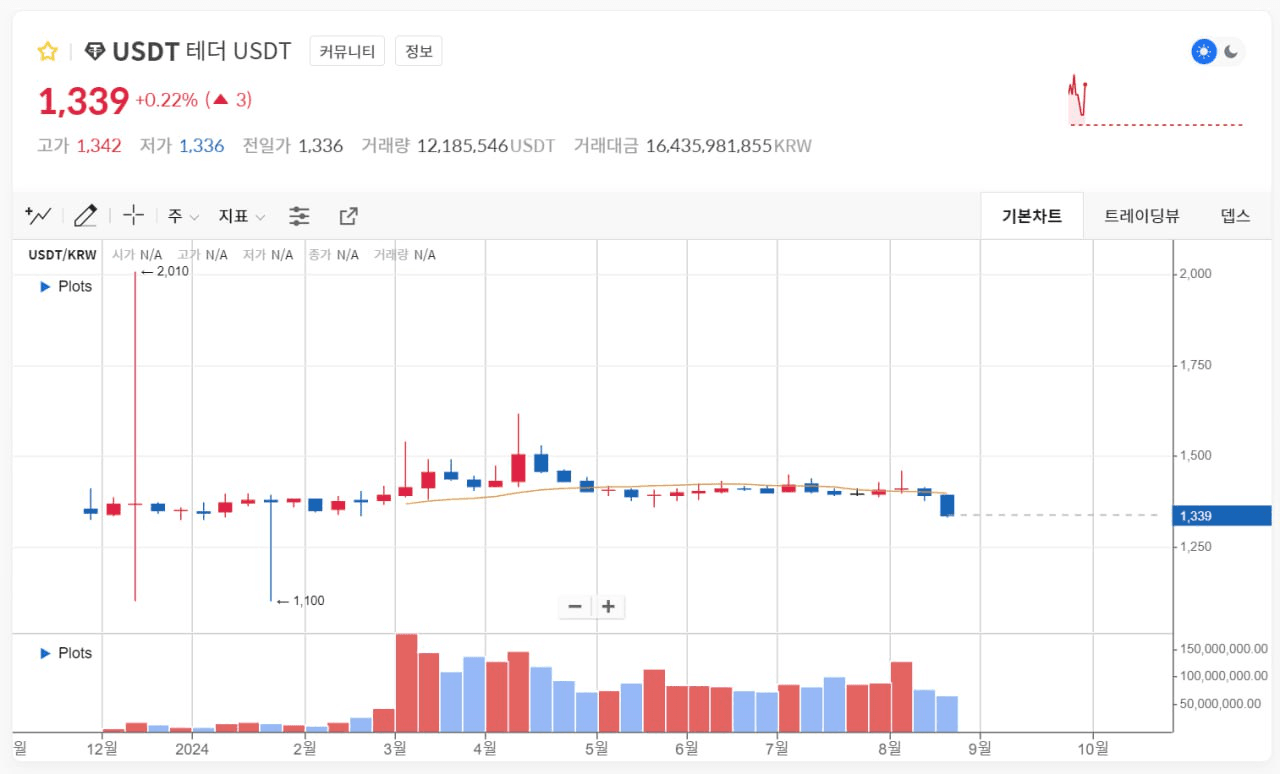
Task: Switch to dark mode moon icon
Action: (1232, 52)
